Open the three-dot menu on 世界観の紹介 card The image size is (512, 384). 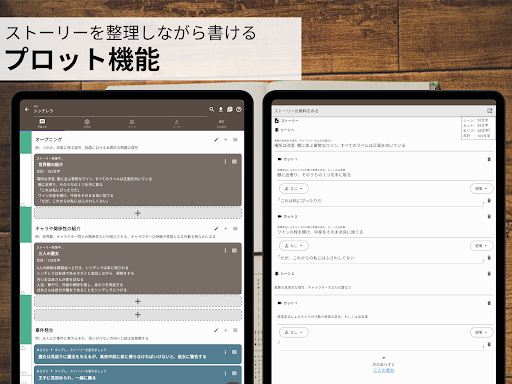(x=225, y=162)
